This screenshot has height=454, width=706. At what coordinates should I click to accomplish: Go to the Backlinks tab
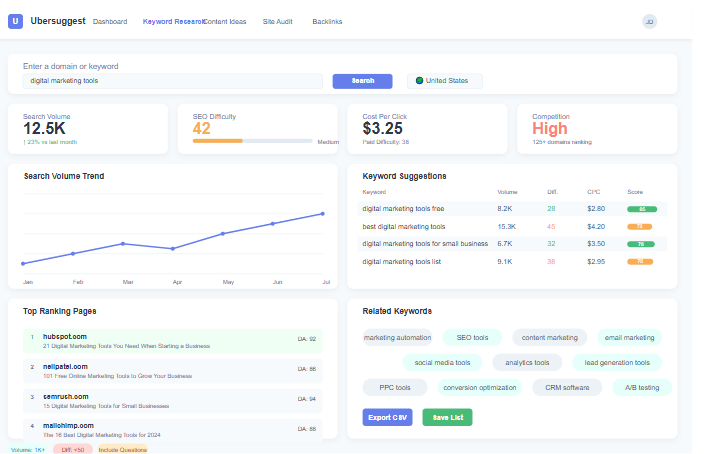pos(327,21)
